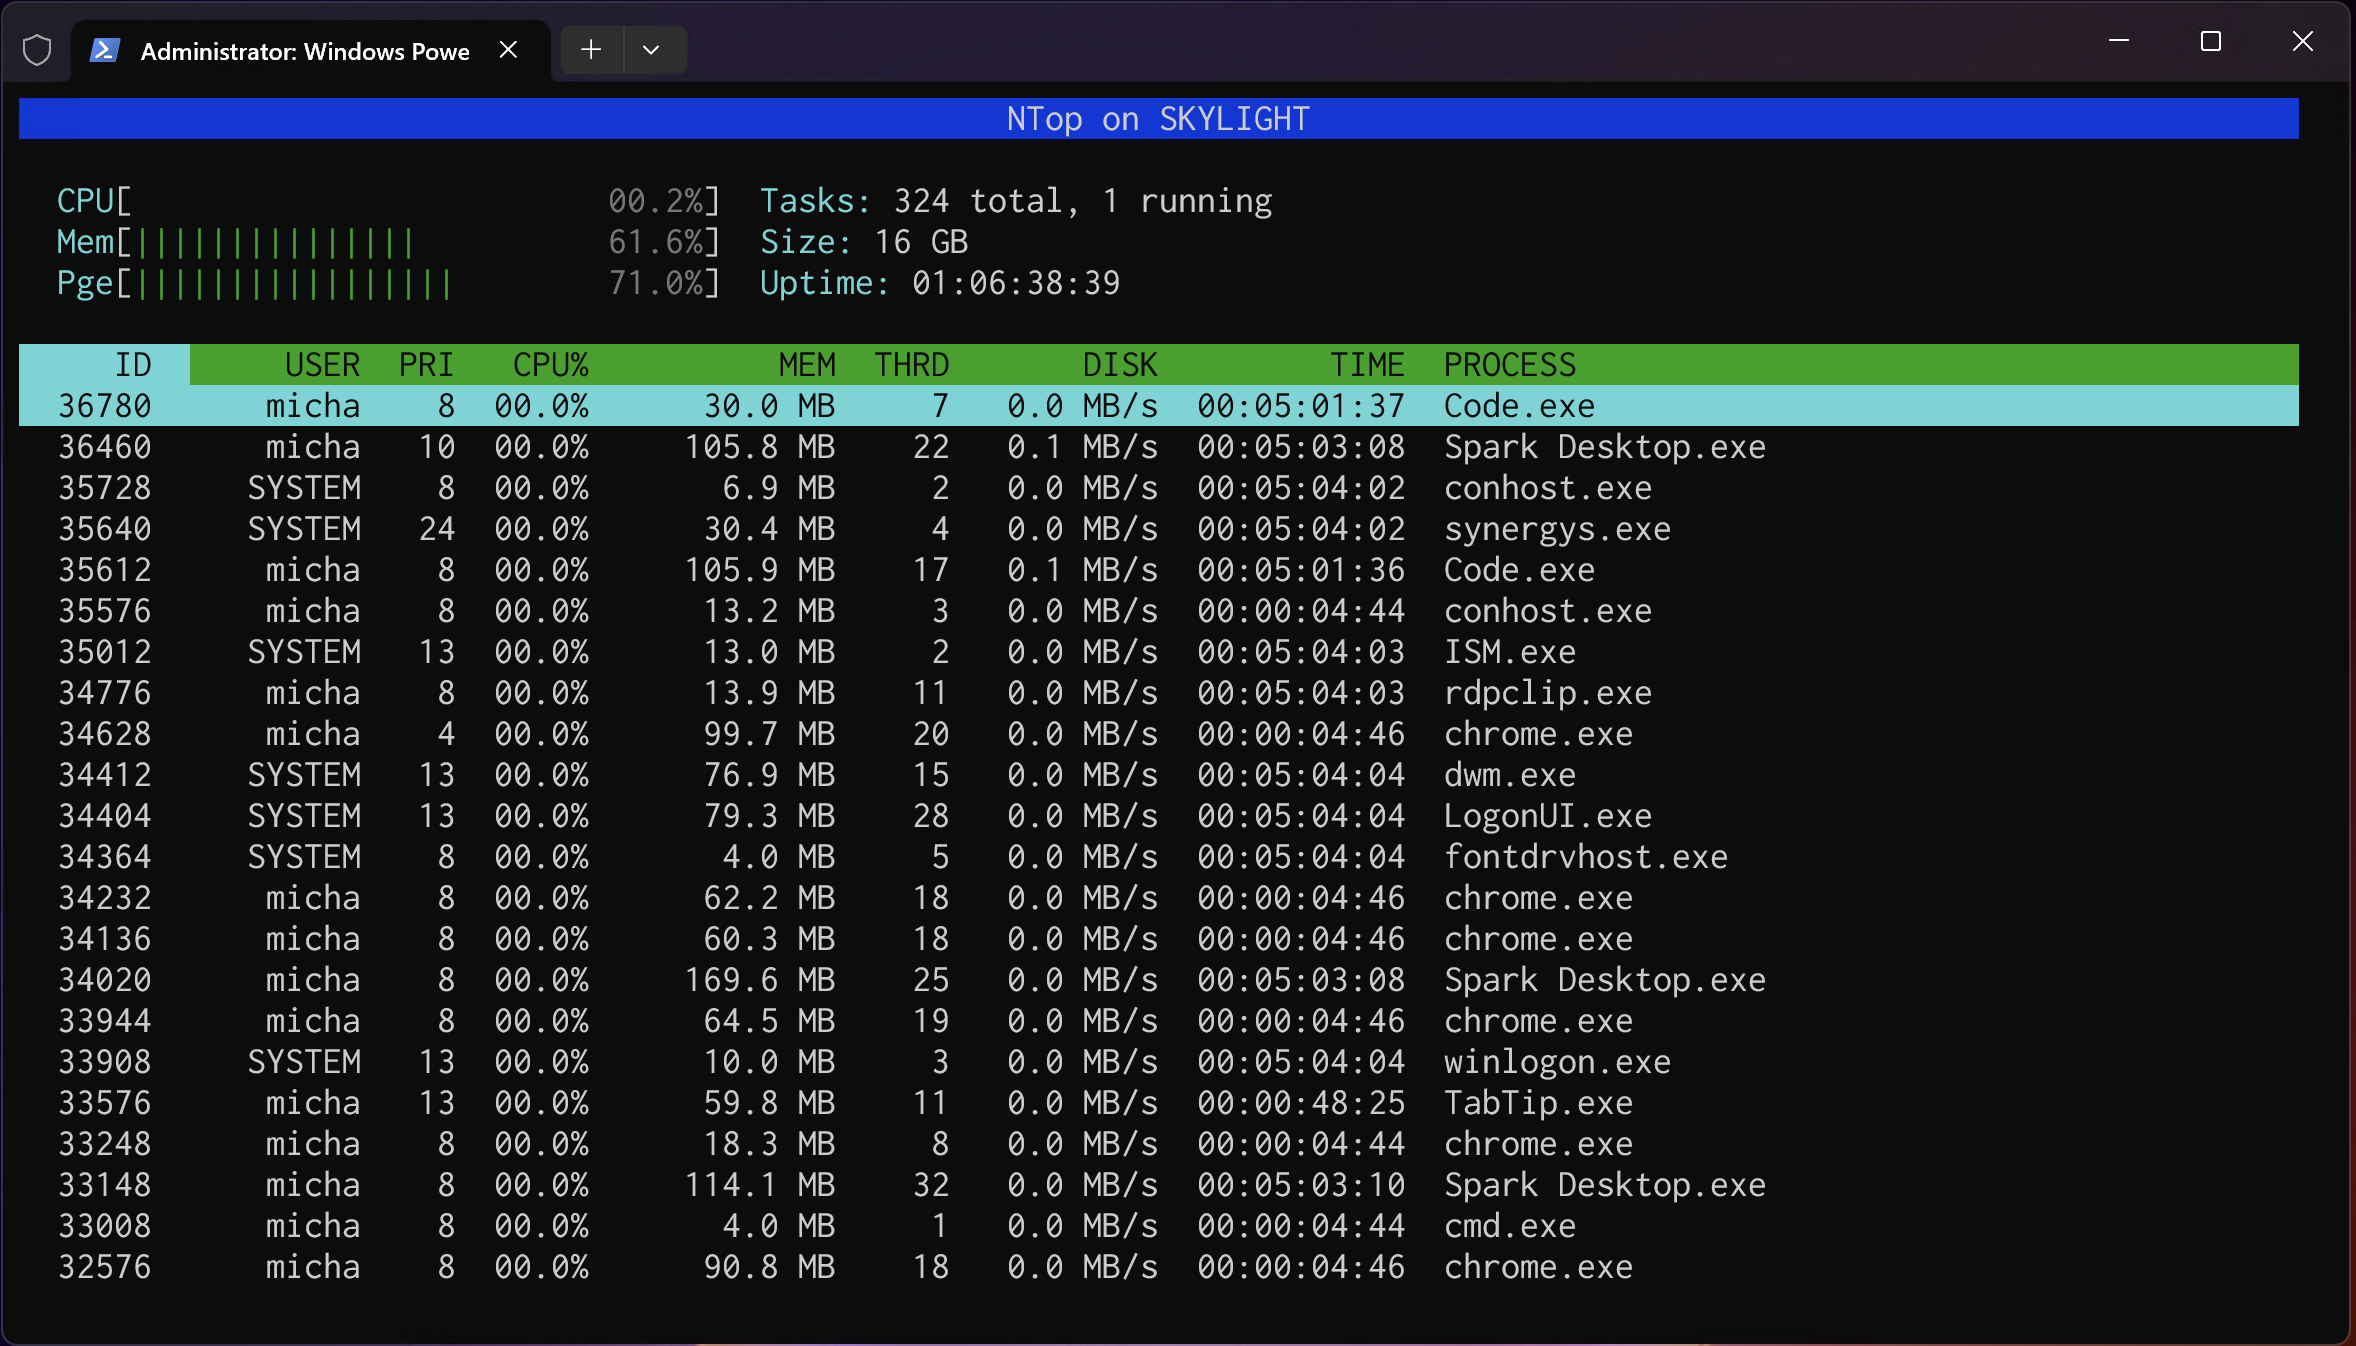Click the 169.6 MB memory value
The height and width of the screenshot is (1346, 2356).
click(x=760, y=980)
